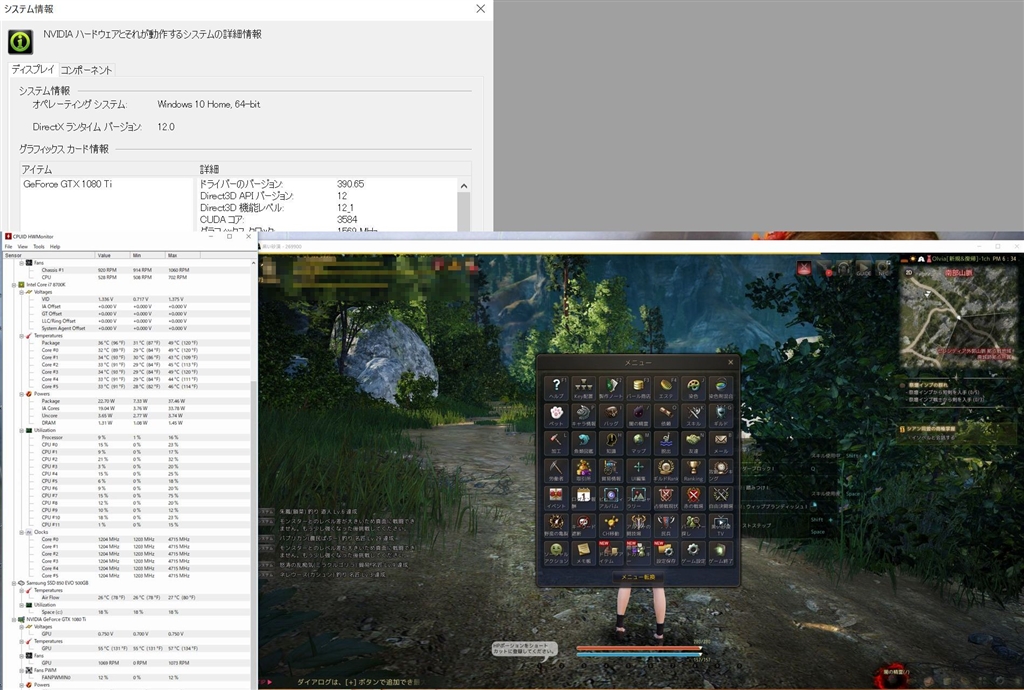This screenshot has width=1024, height=690.
Task: Click the Value column header in HWMonitor
Action: click(113, 255)
